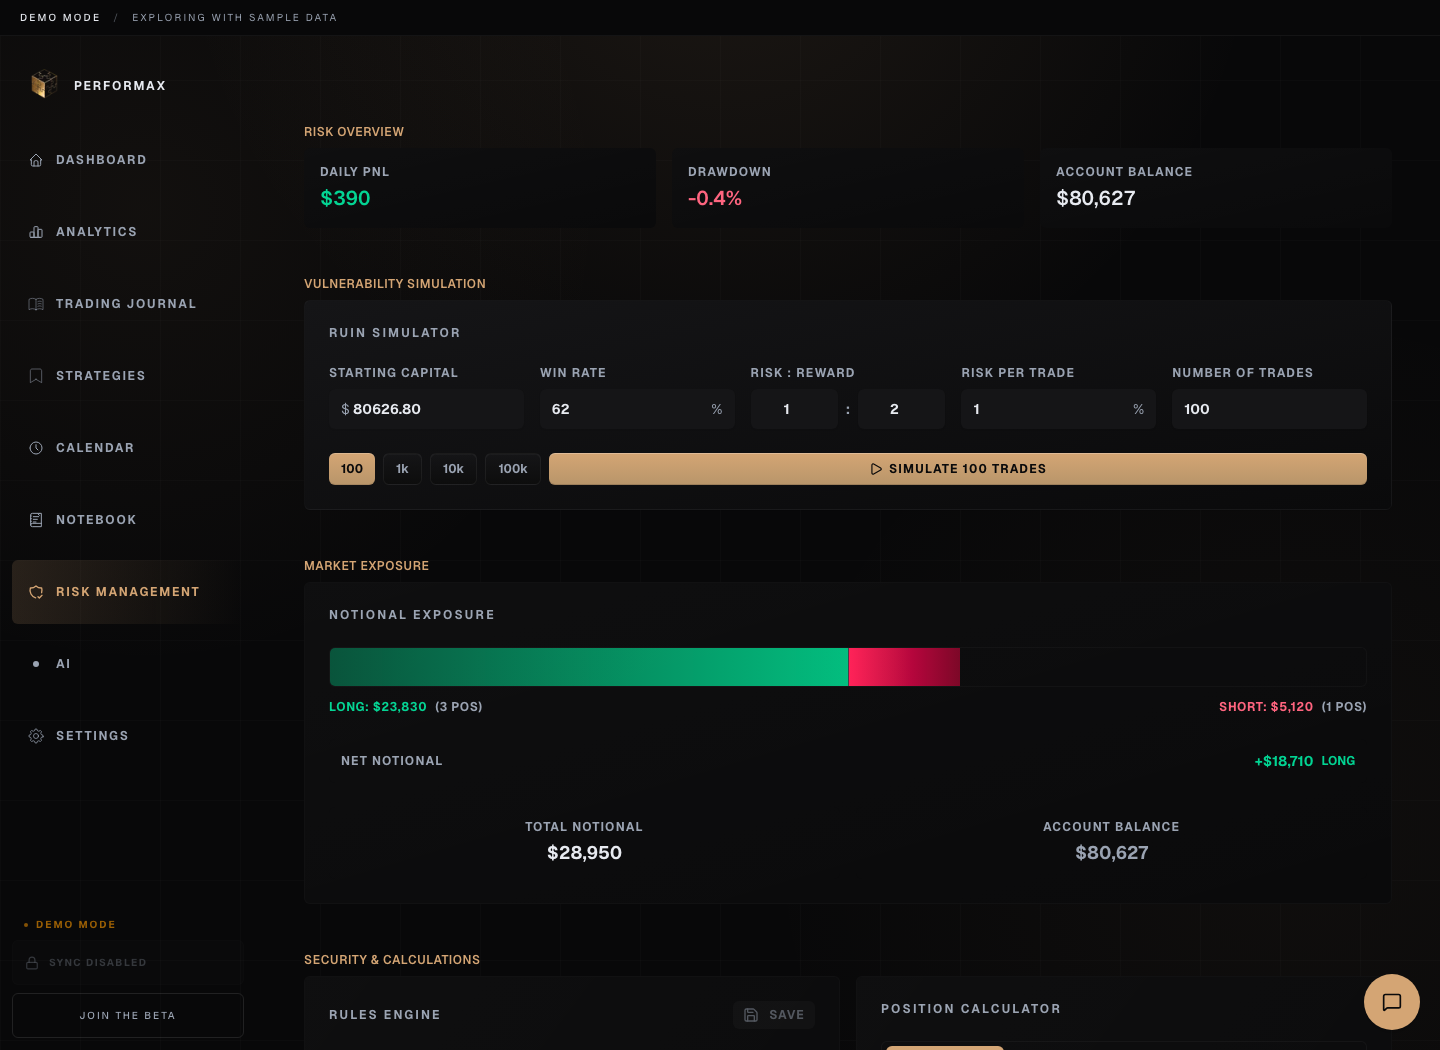The width and height of the screenshot is (1440, 1050).
Task: Select the 100 trades preset
Action: [352, 469]
